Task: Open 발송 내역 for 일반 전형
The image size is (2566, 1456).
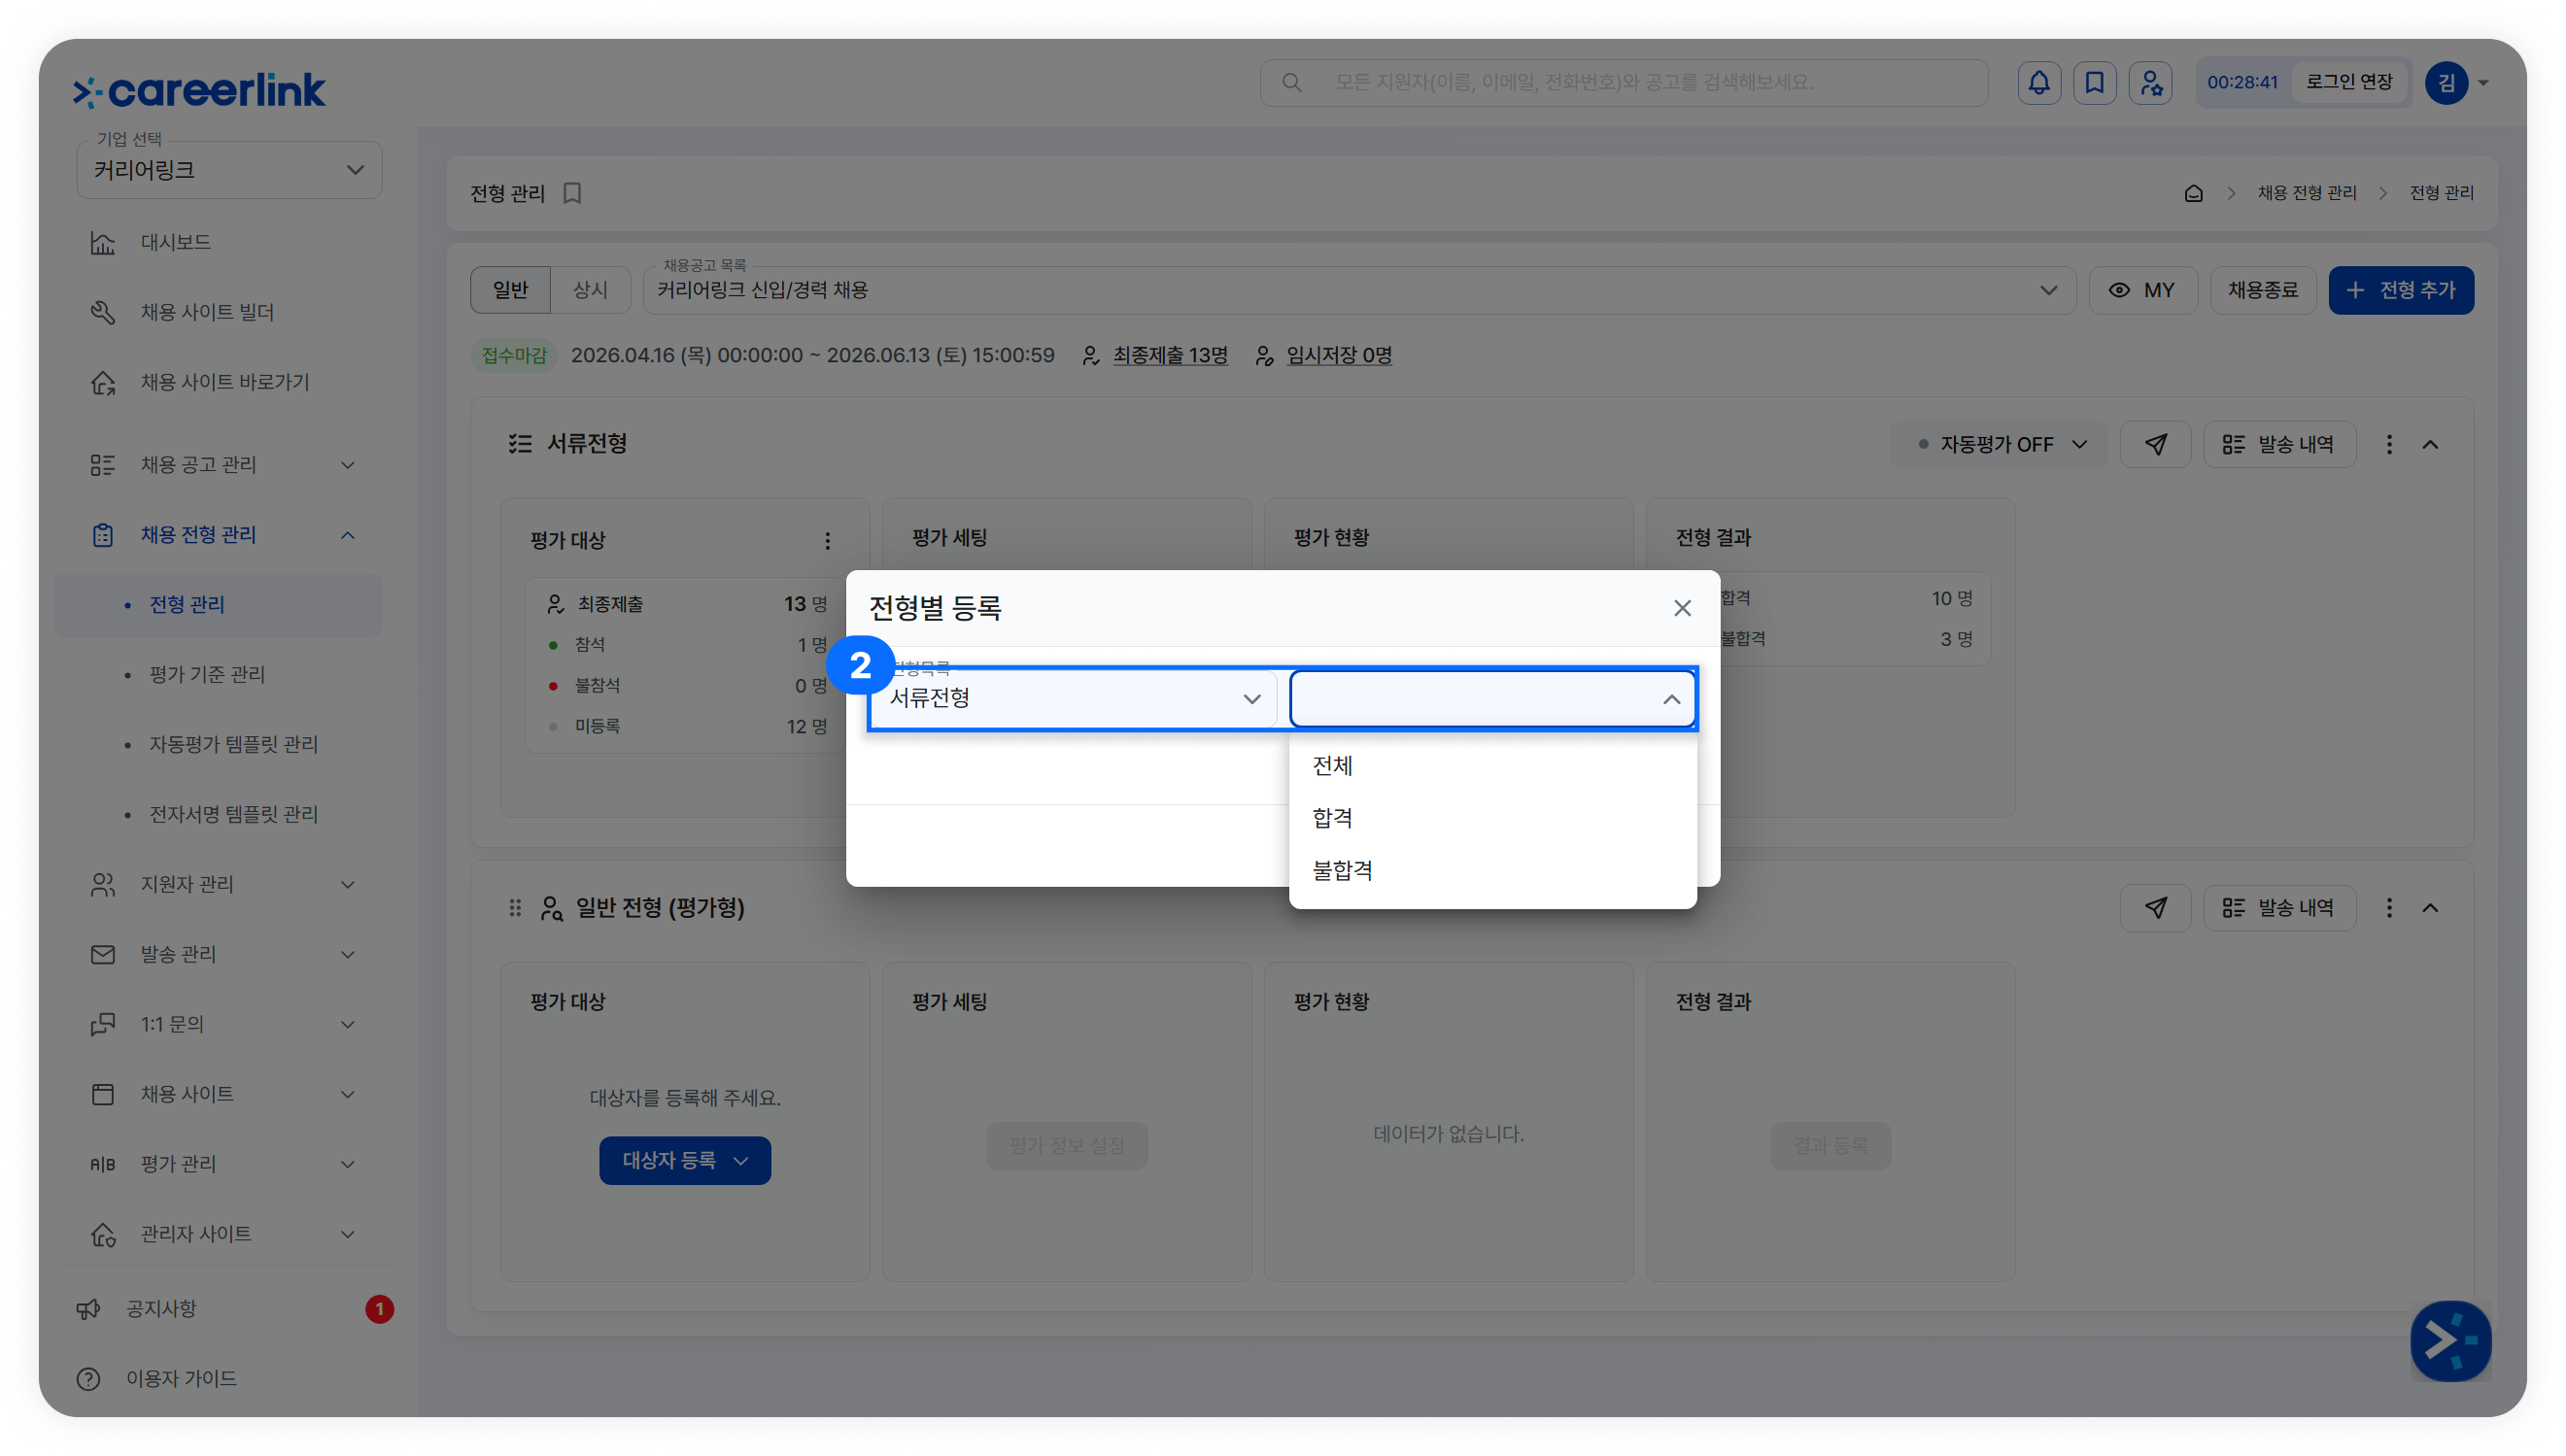Action: [x=2278, y=907]
